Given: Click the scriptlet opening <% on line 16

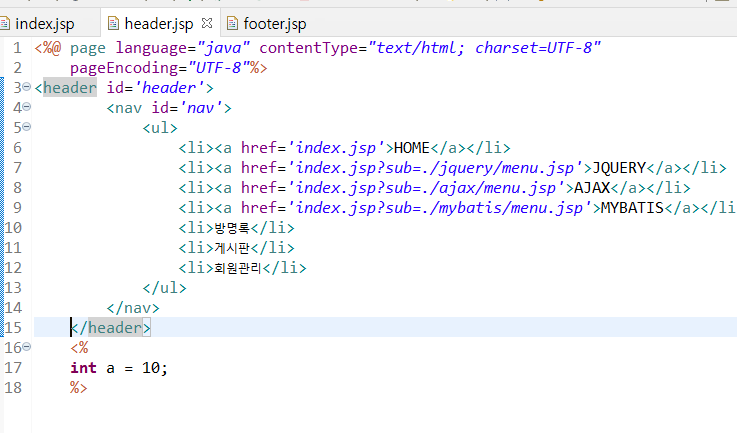Looking at the screenshot, I should coord(79,348).
